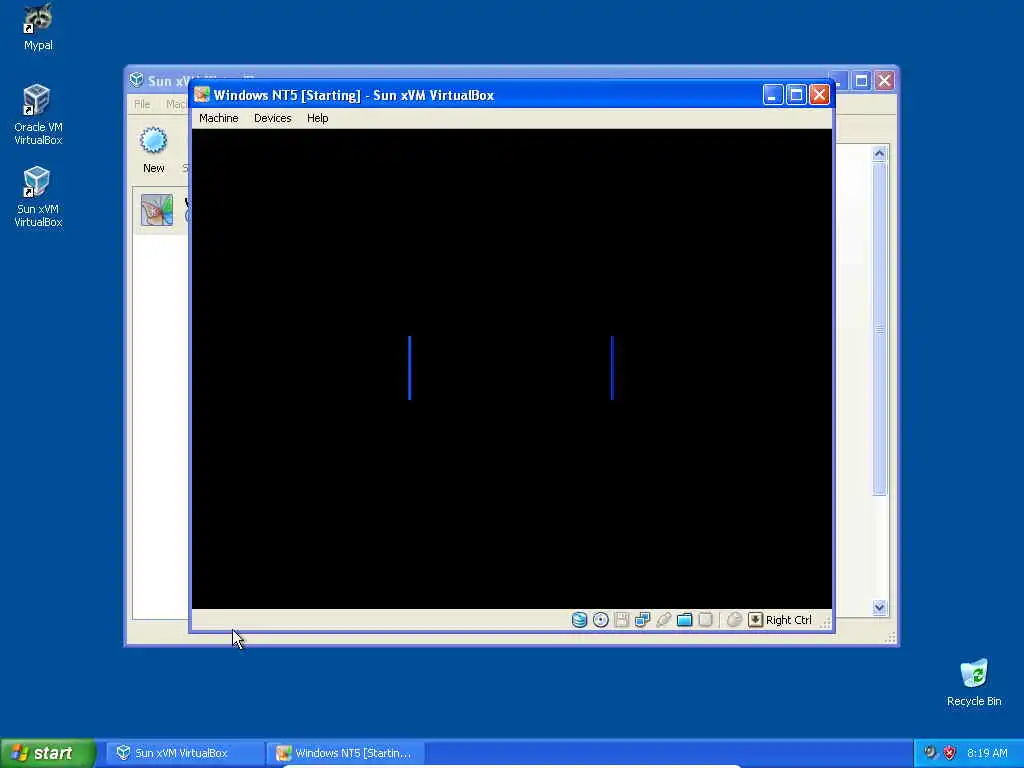
Task: Maximize the background VirtualBox manager window
Action: coord(861,80)
